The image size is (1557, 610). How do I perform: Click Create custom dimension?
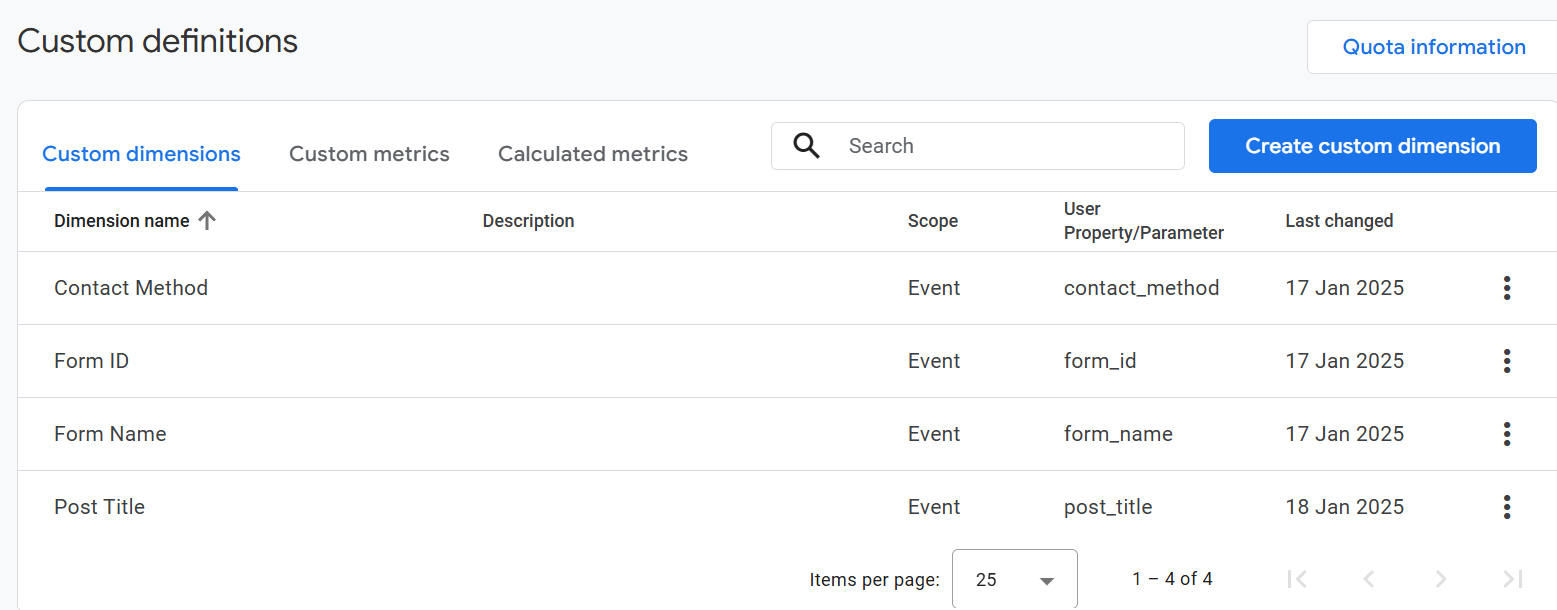pos(1371,146)
